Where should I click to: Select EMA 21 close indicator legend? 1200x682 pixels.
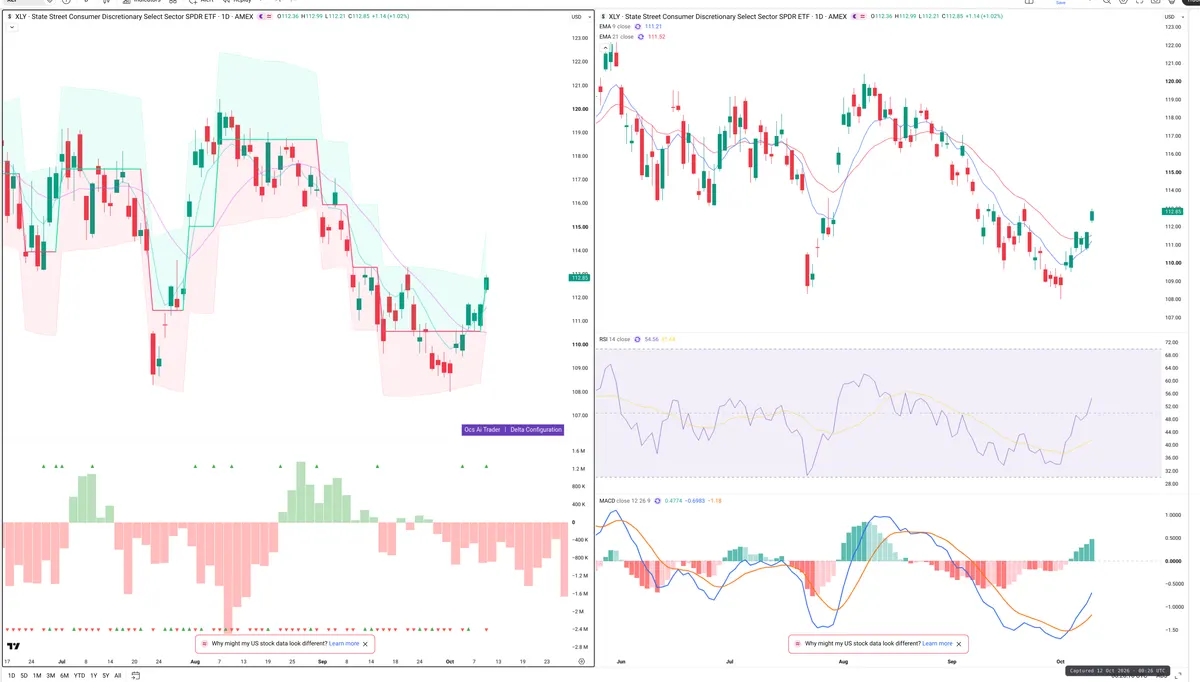[x=617, y=37]
